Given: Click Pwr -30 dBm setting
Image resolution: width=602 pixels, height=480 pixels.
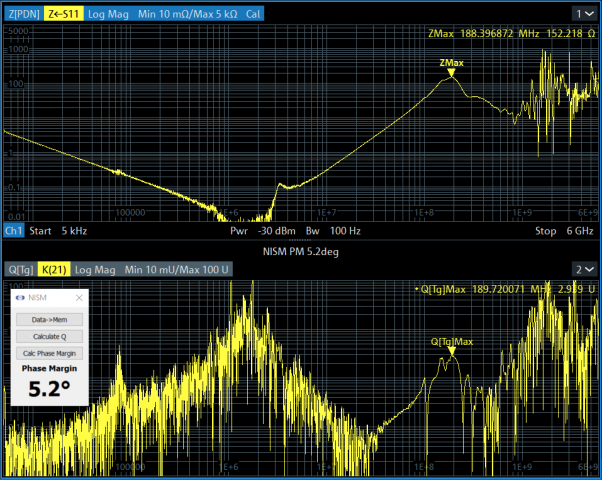Looking at the screenshot, I should (263, 231).
